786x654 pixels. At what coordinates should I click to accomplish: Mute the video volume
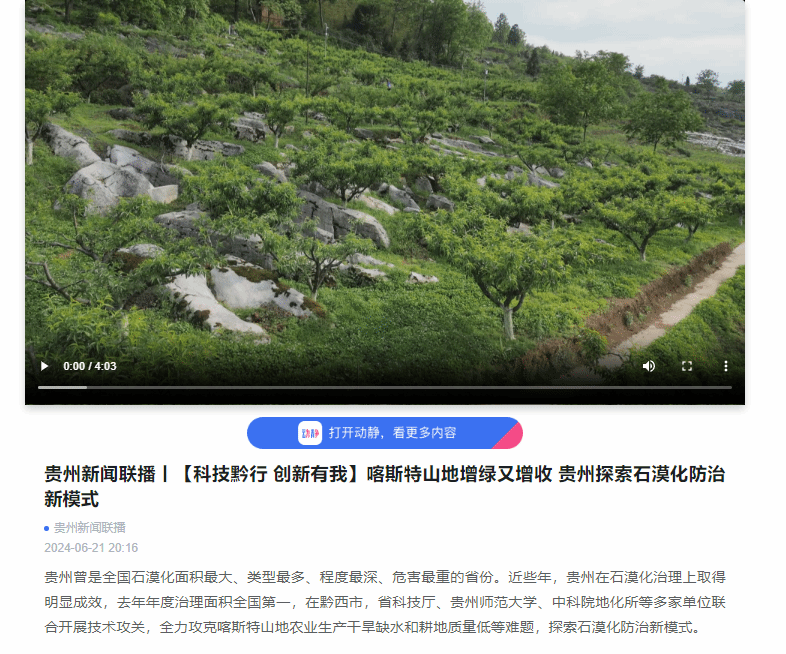[649, 366]
